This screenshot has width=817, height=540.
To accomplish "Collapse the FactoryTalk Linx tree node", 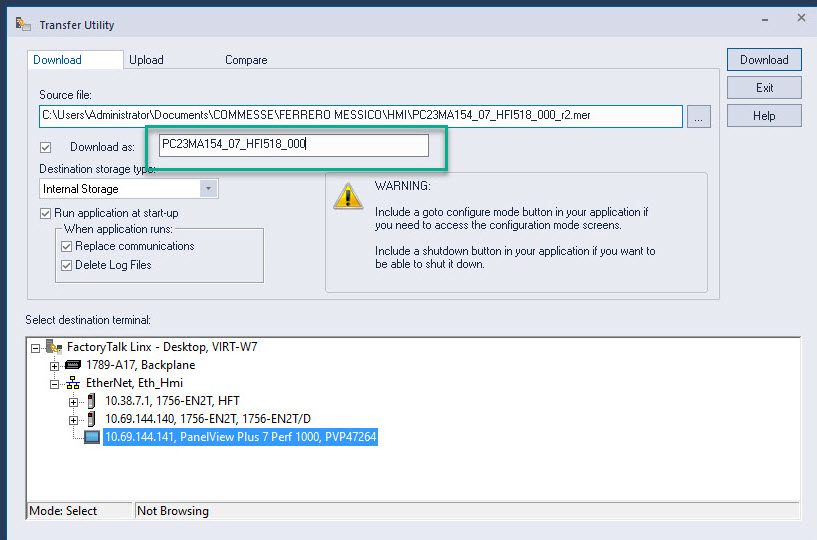I will click(36, 347).
